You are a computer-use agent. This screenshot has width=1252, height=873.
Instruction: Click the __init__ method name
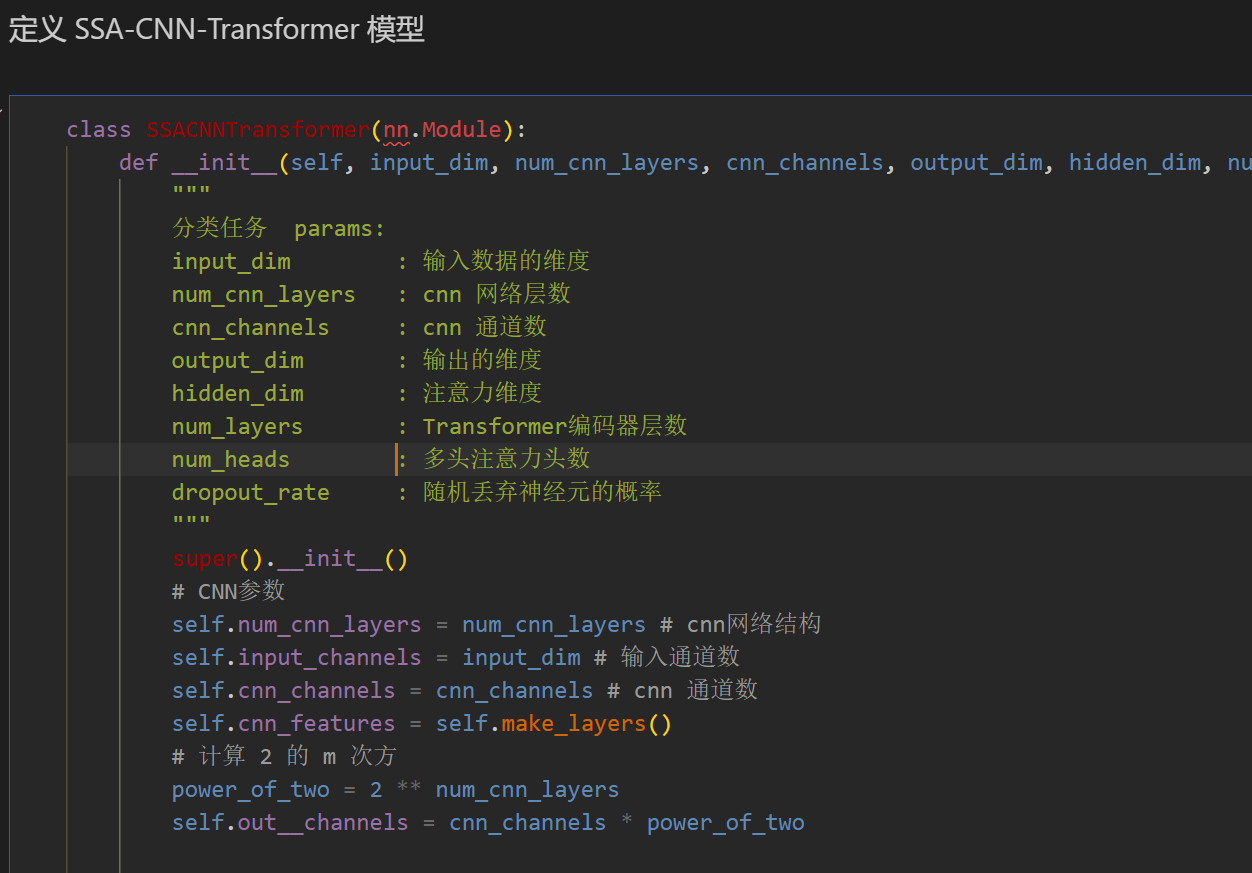225,162
